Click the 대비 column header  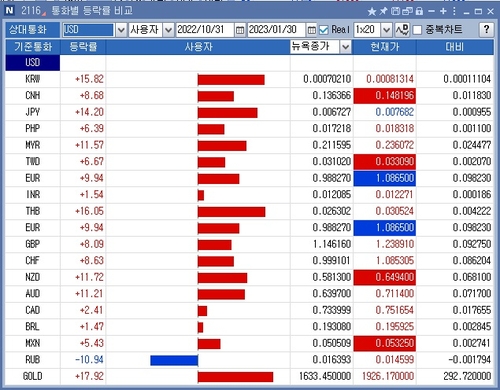(455, 47)
